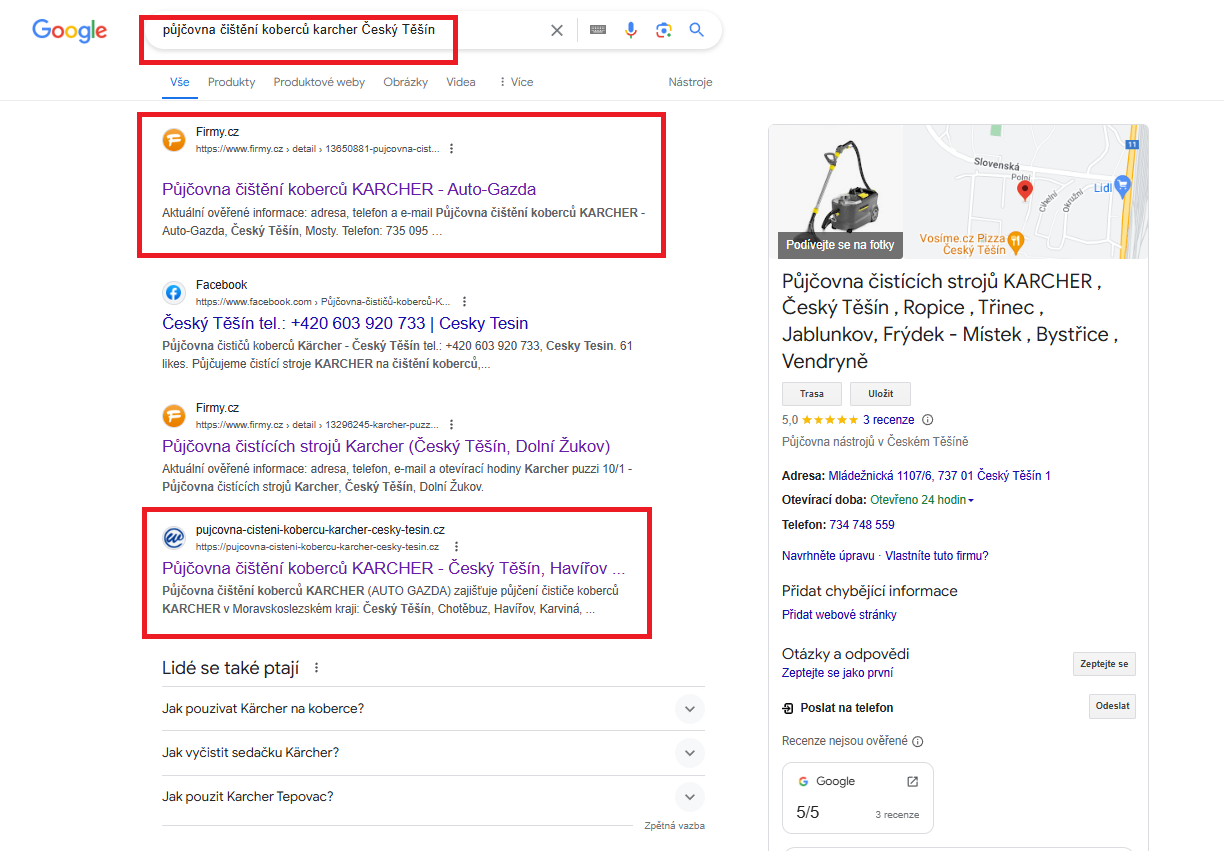
Task: Click info icon next to 3 recenze
Action: [927, 420]
